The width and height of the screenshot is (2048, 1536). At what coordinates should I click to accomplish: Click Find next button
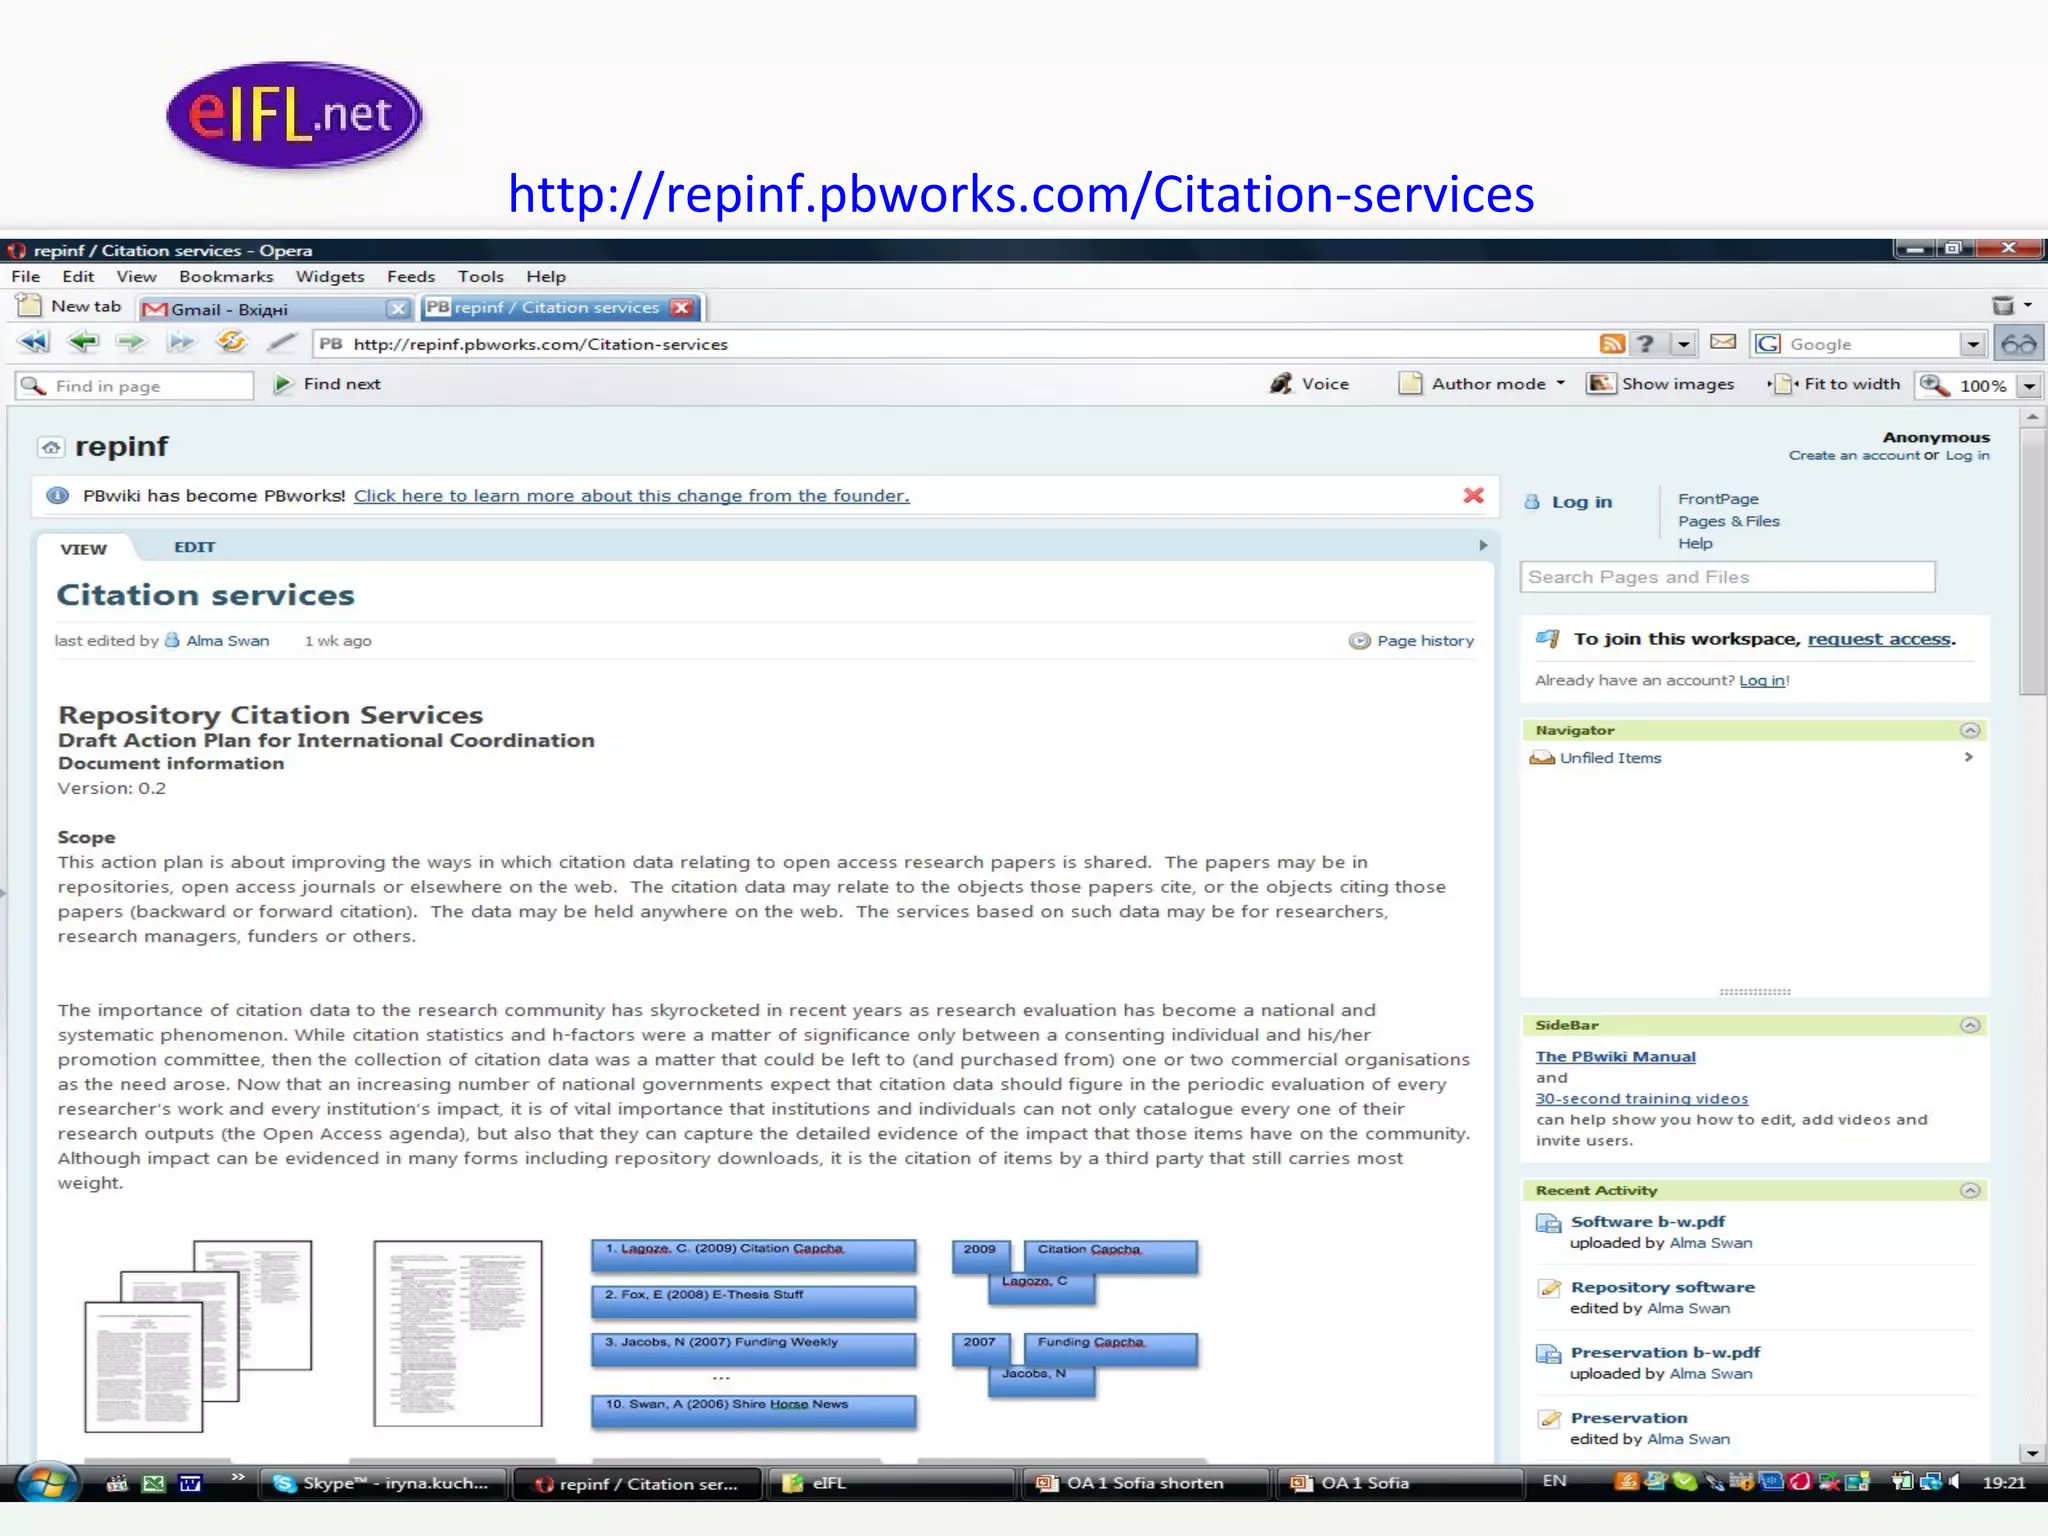327,384
